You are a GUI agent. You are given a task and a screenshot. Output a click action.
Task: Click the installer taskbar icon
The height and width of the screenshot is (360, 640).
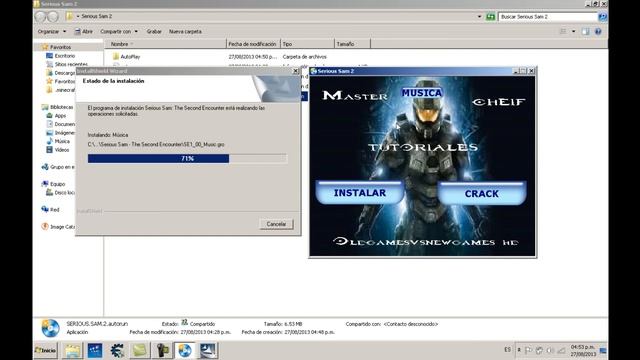point(208,351)
